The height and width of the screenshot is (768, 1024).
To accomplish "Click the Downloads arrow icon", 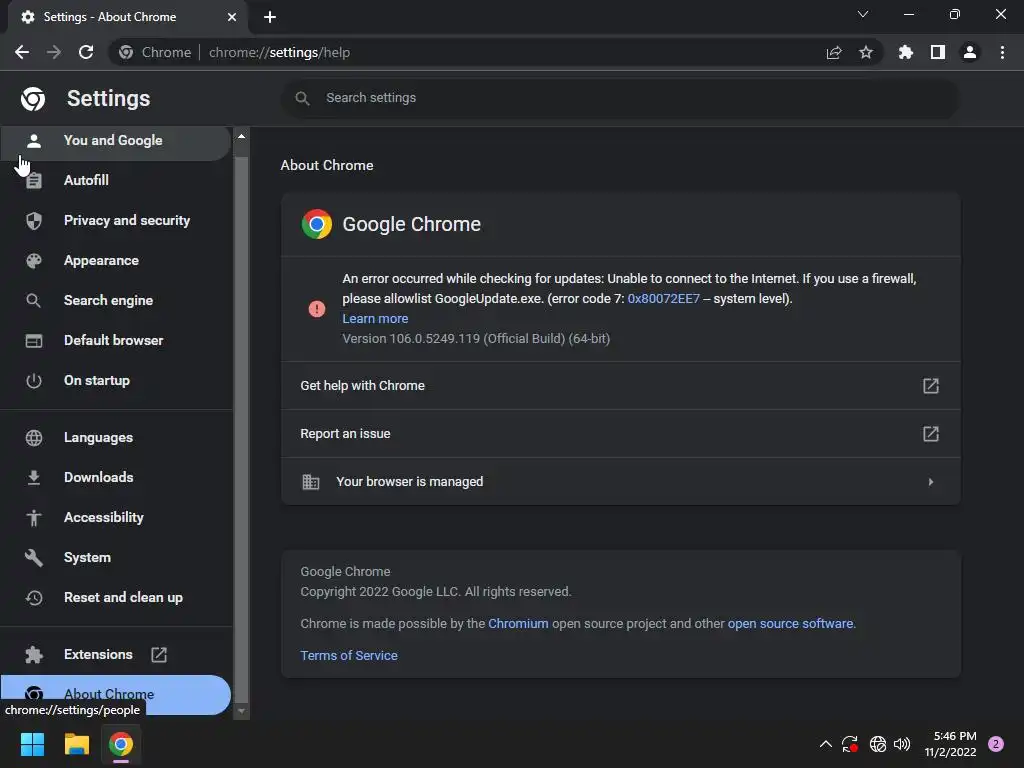I will [33, 477].
